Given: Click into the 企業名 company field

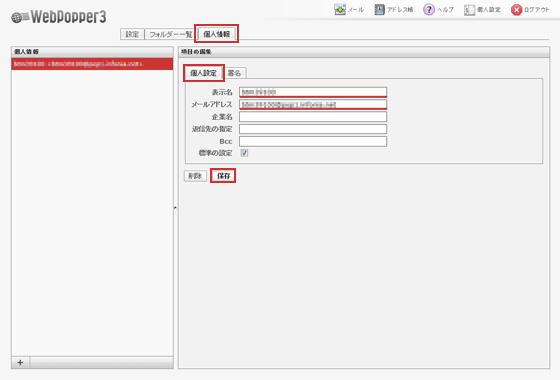Looking at the screenshot, I should click(313, 116).
